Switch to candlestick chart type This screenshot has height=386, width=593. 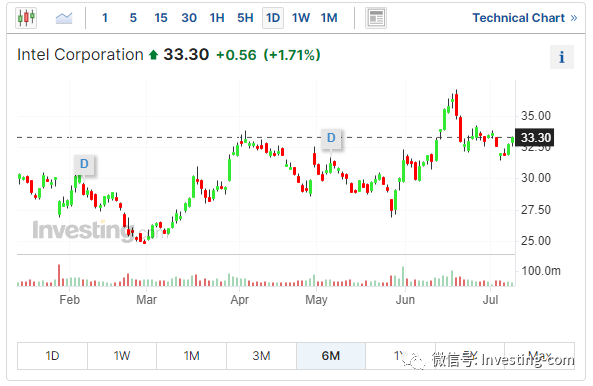(26, 17)
